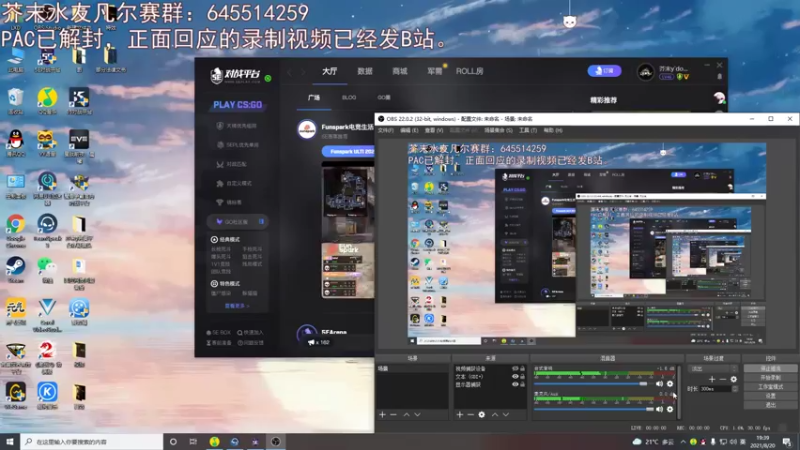Click Windows taskbar search box
800x450 pixels.
[x=92, y=442]
